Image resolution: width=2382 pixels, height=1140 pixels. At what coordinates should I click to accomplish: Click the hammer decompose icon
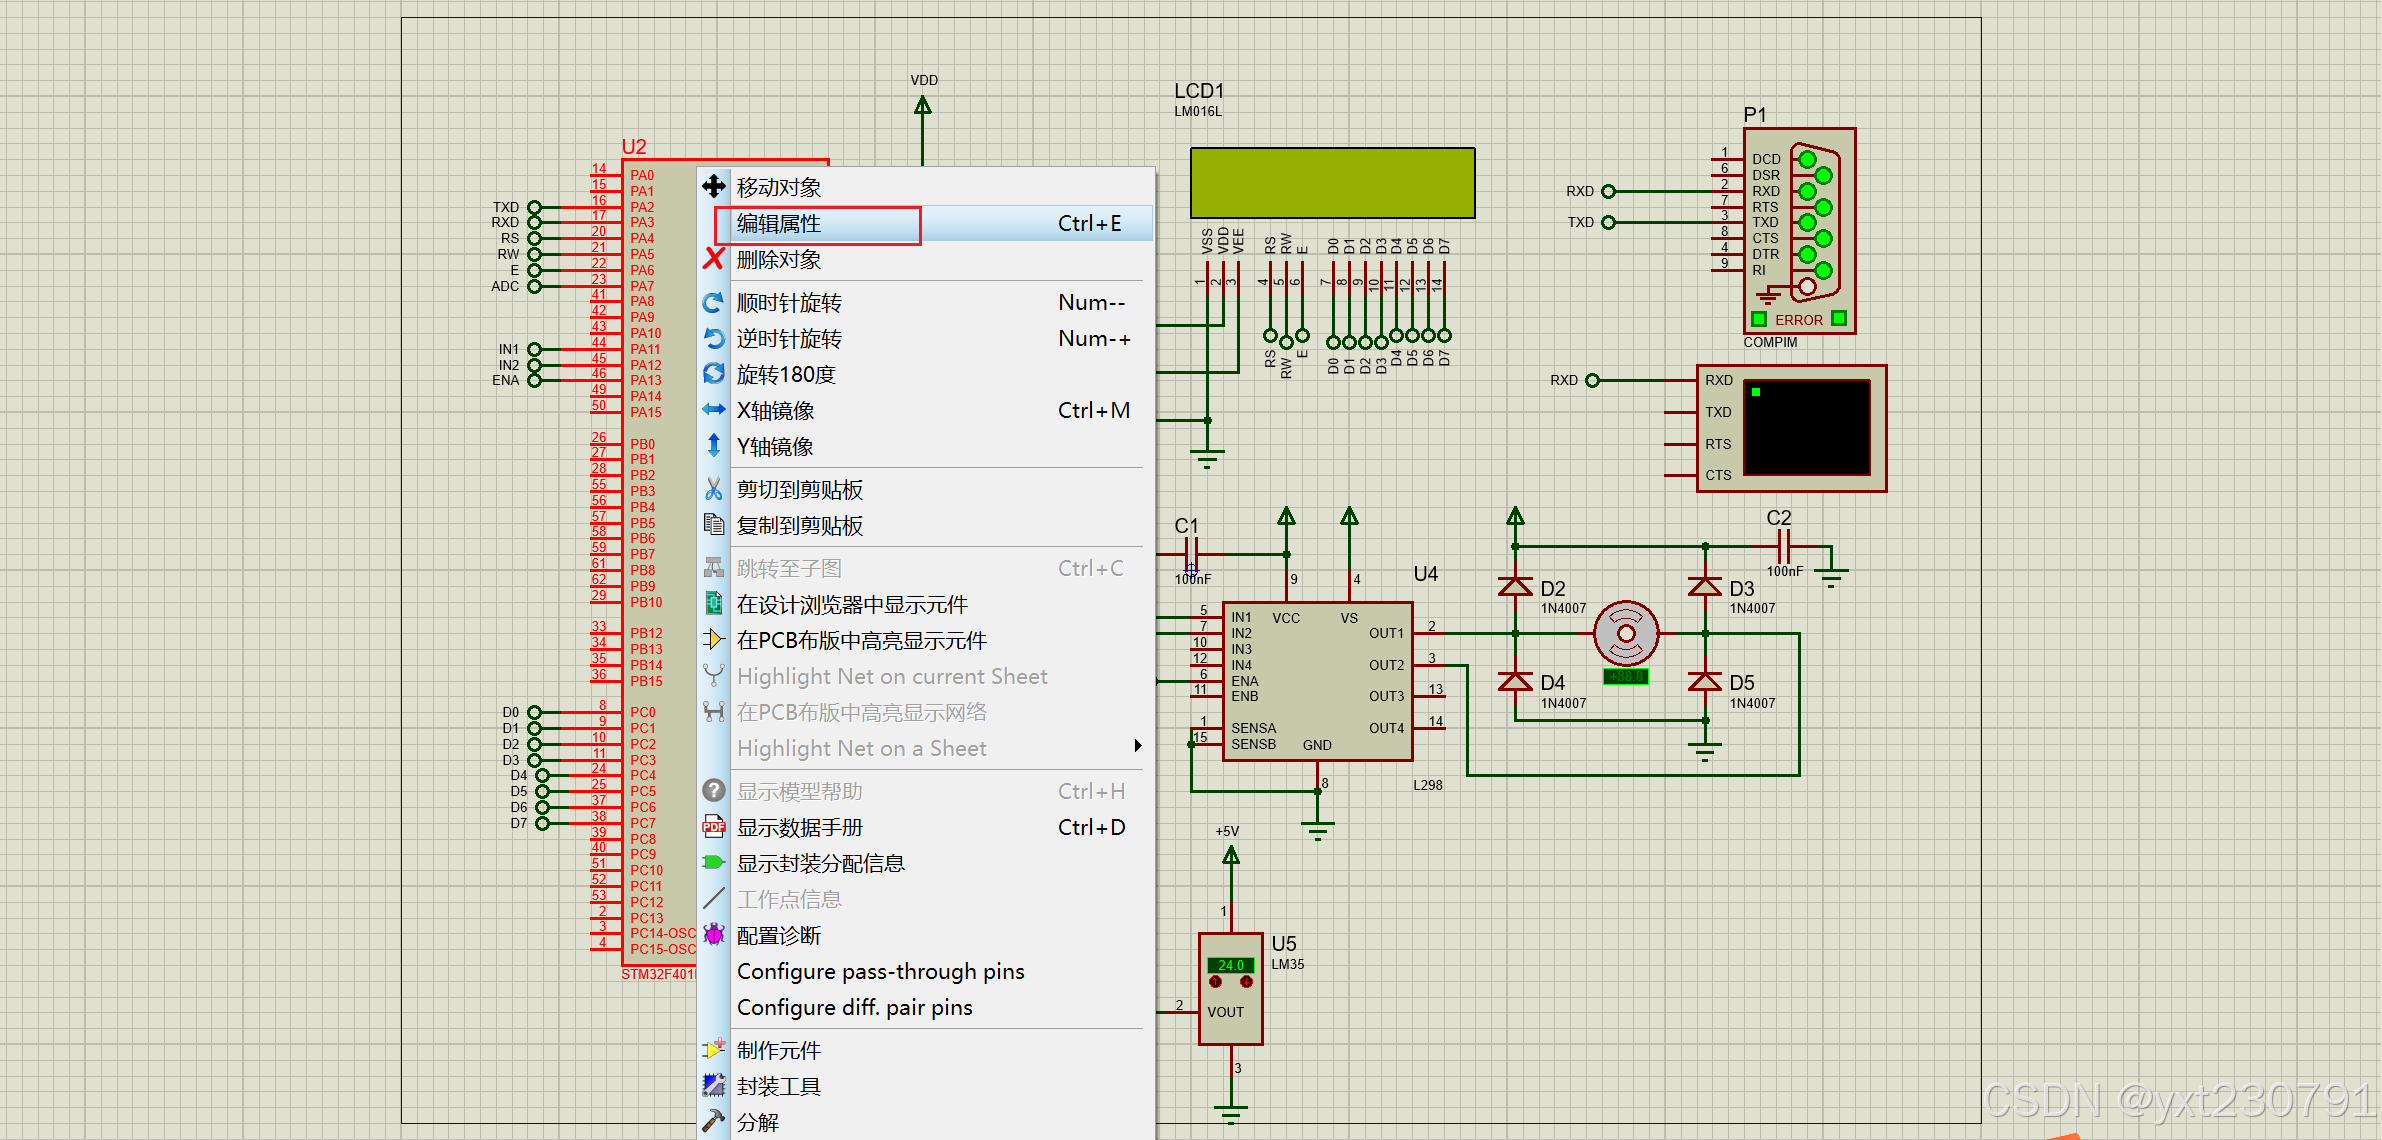point(714,1121)
